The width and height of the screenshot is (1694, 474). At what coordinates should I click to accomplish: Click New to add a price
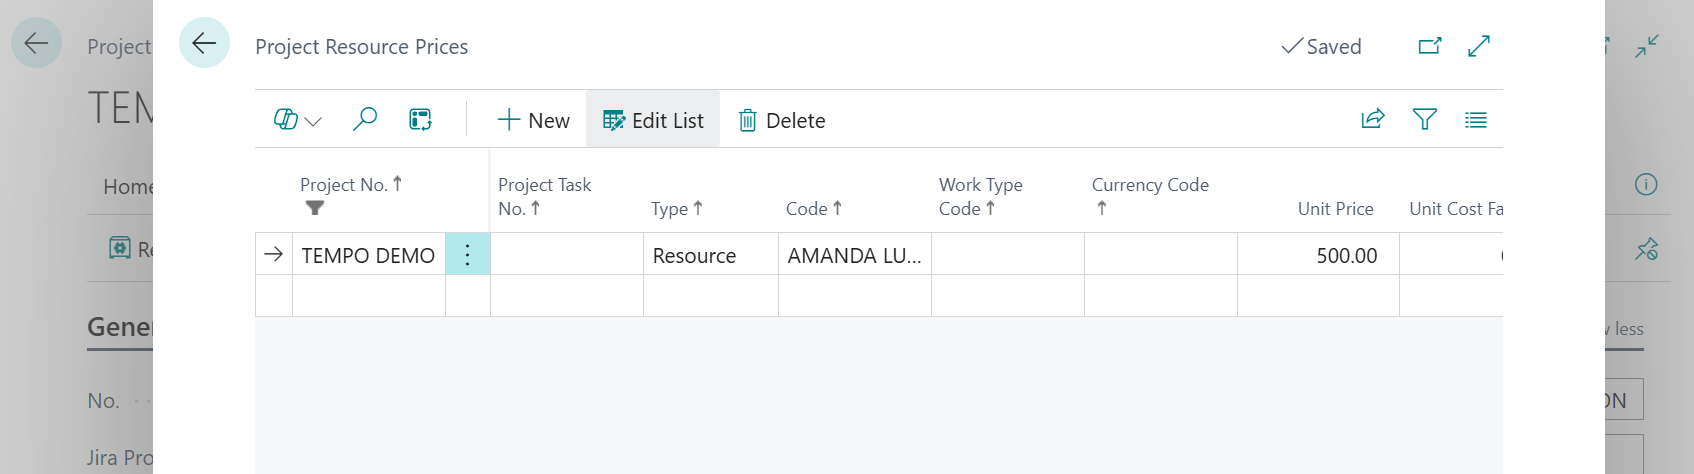click(533, 120)
